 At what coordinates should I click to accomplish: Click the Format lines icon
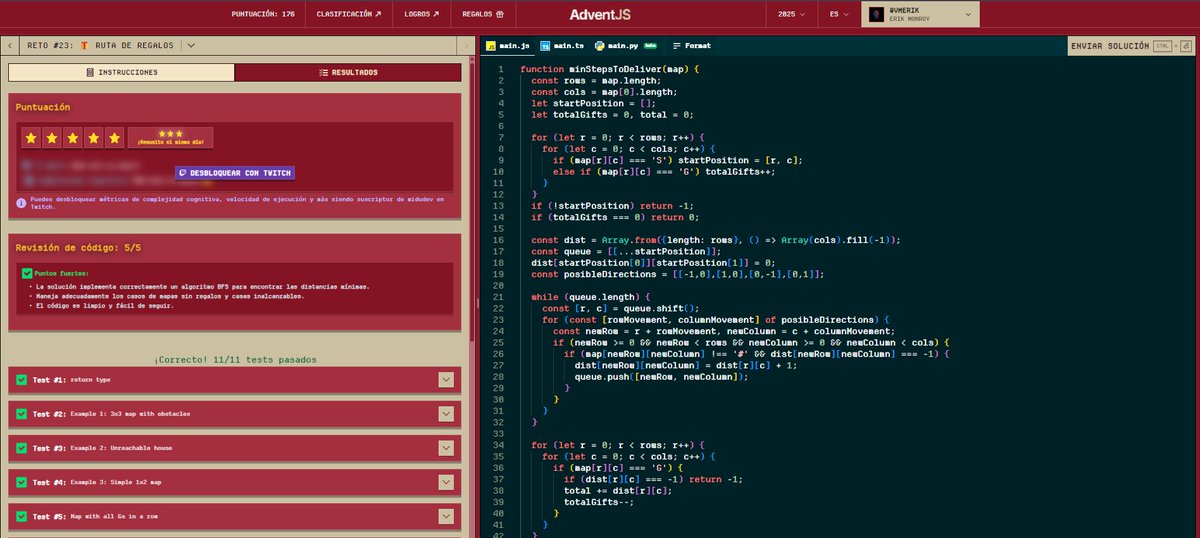click(677, 46)
